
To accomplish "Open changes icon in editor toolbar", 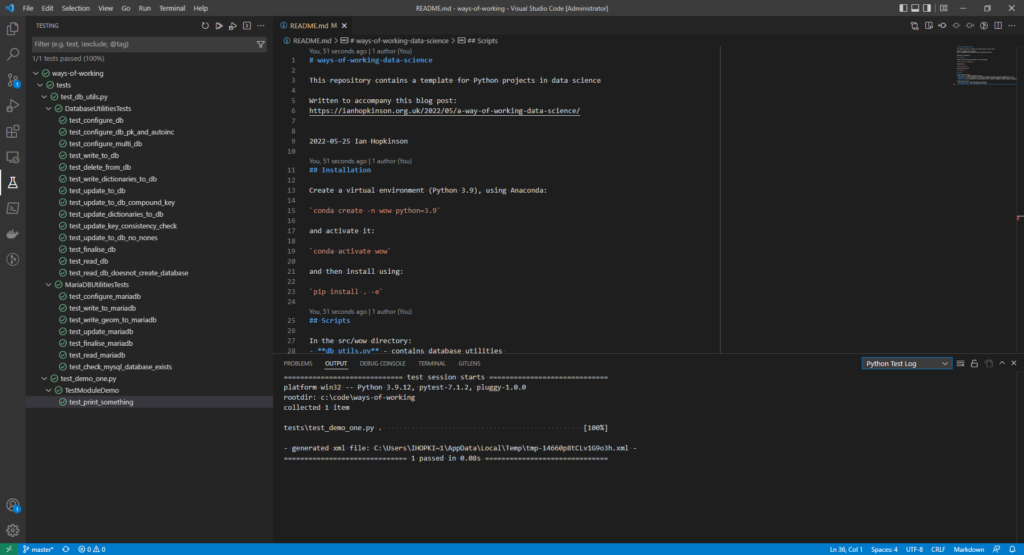I will (x=914, y=26).
